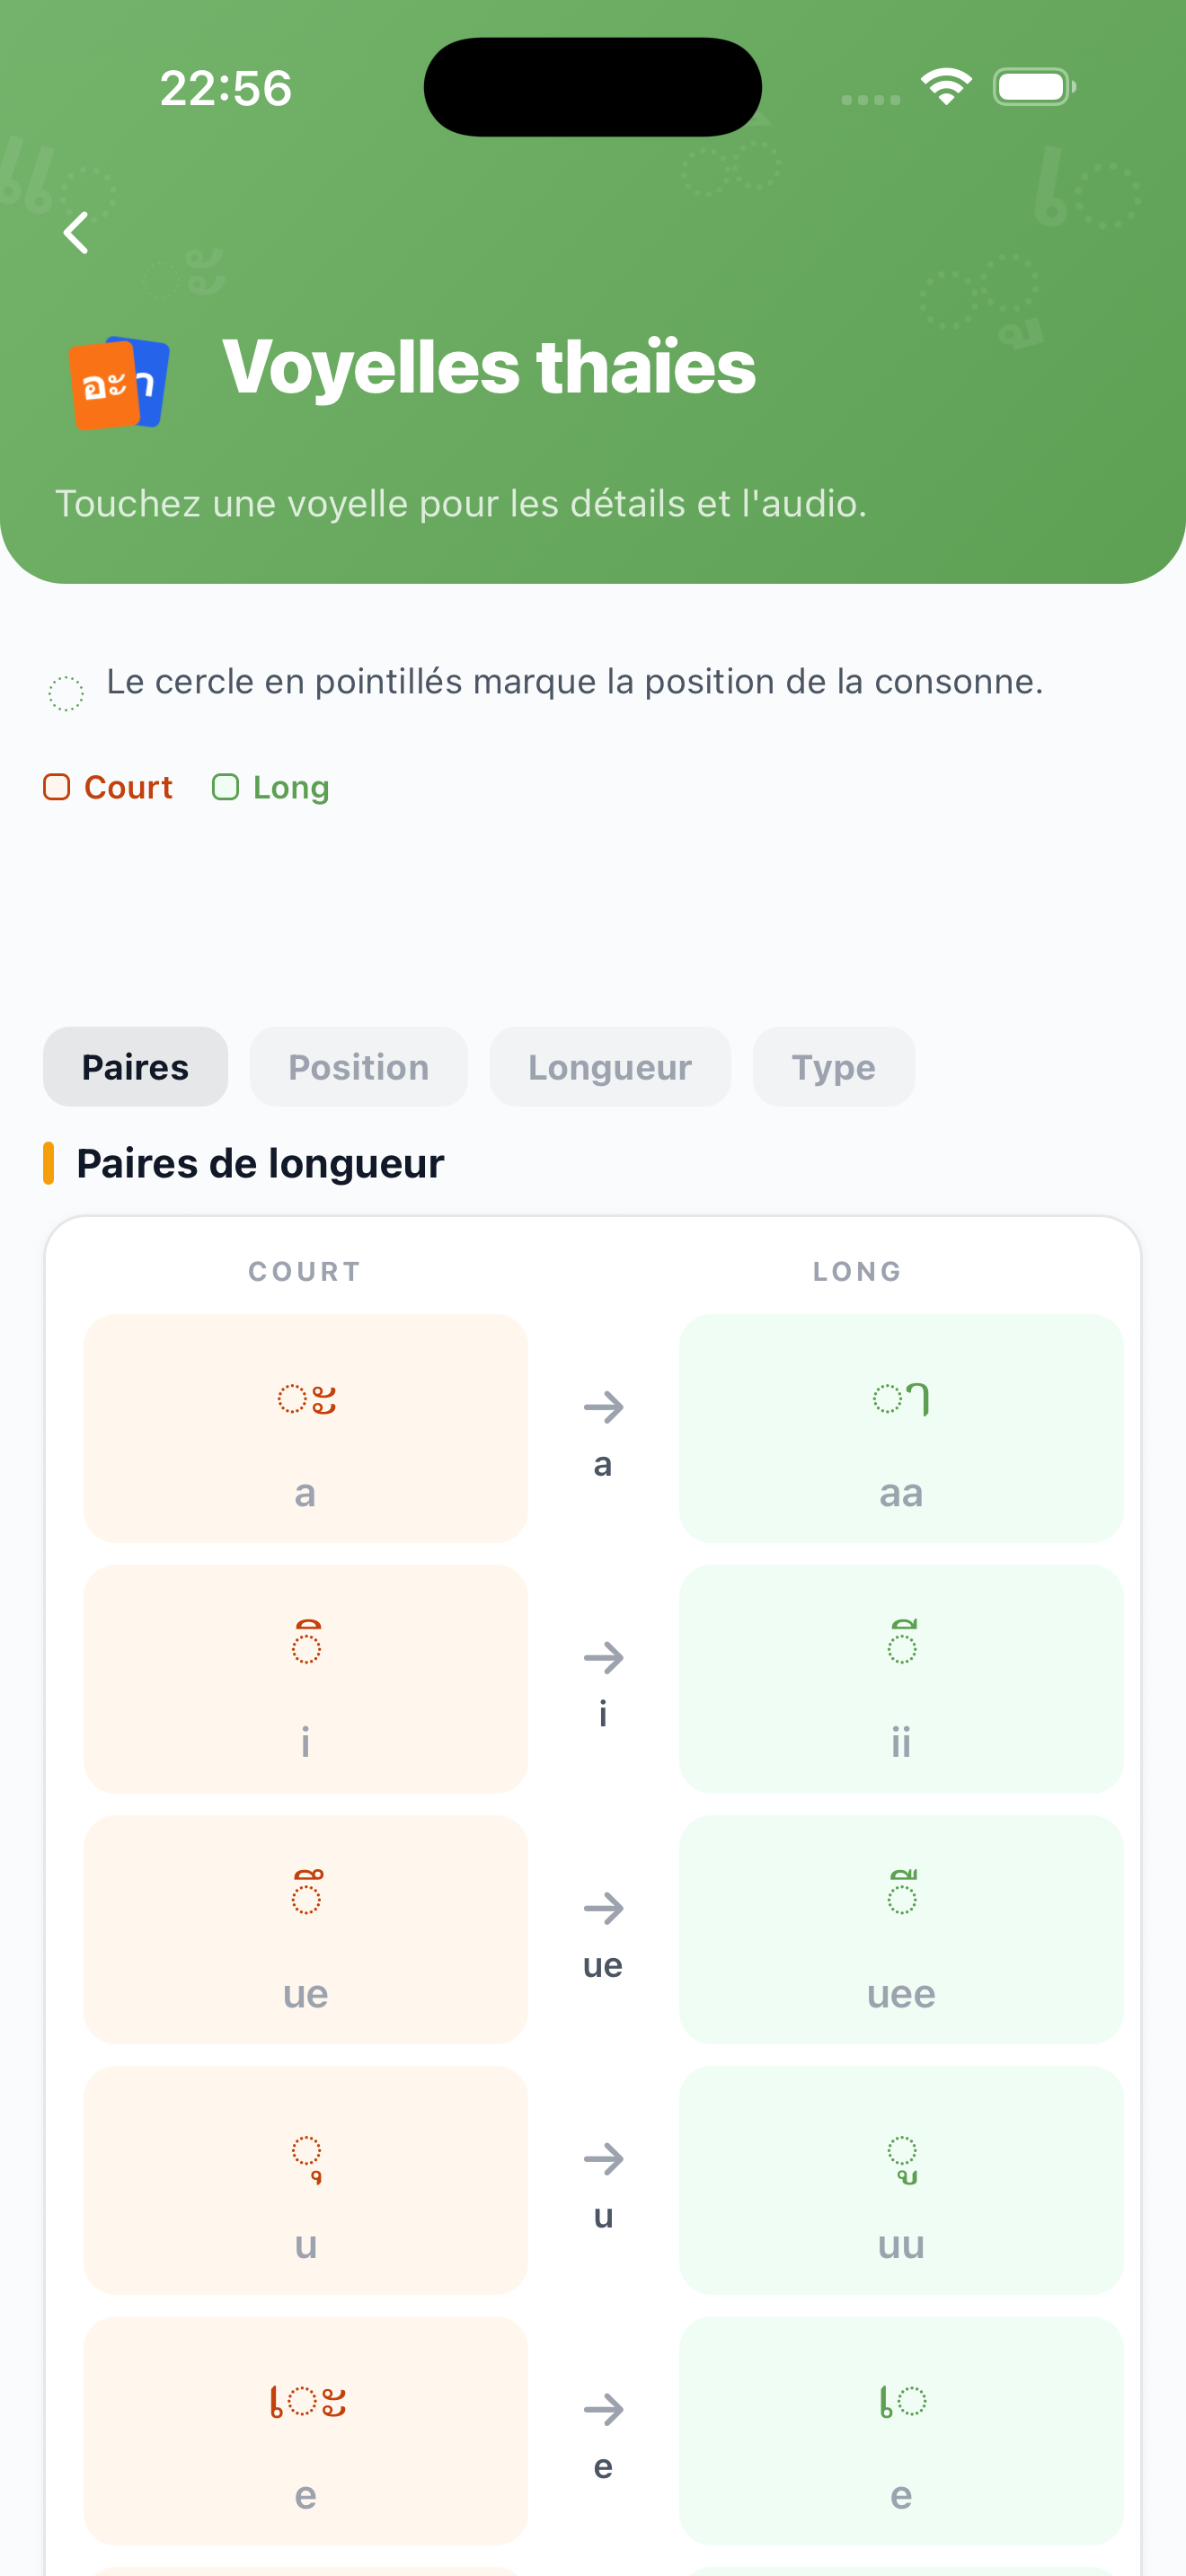Toggle the Court legend checkbox
This screenshot has width=1186, height=2576.
[57, 787]
